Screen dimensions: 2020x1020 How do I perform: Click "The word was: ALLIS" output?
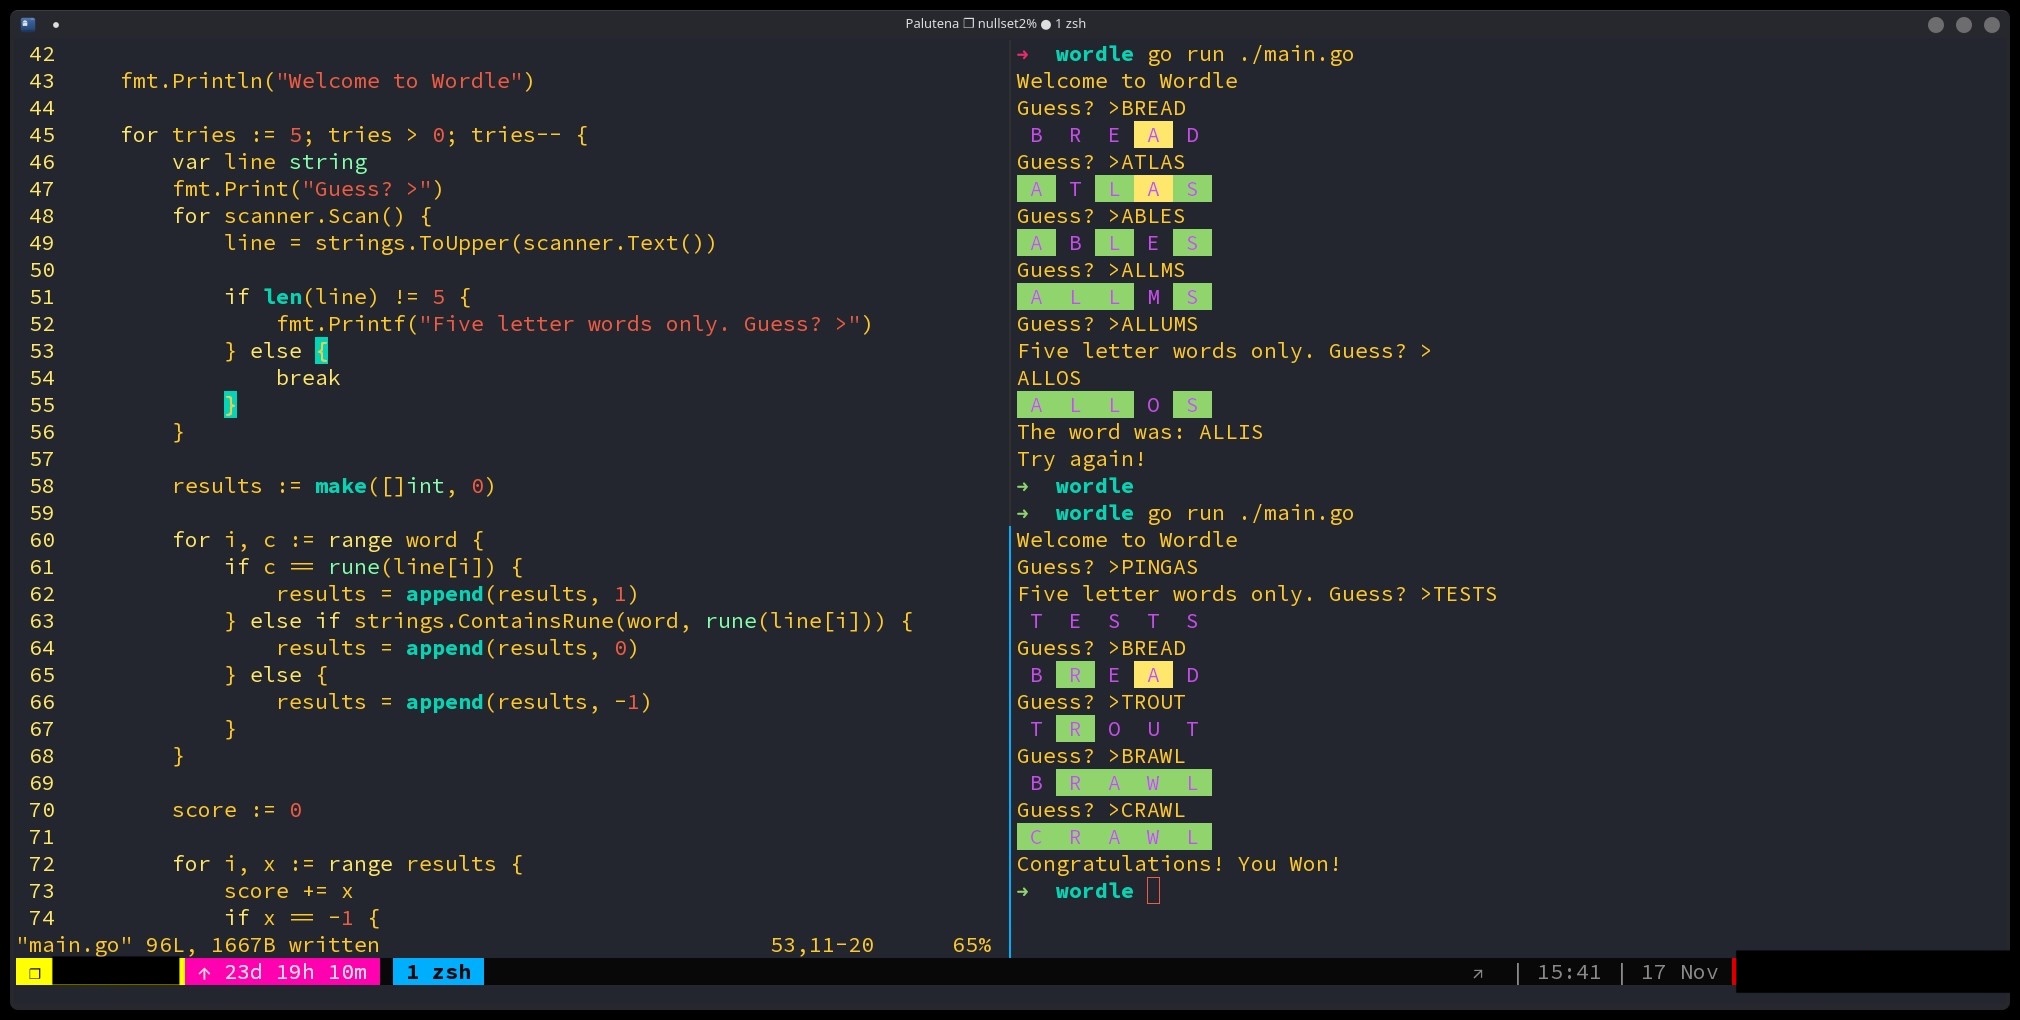pos(1140,432)
